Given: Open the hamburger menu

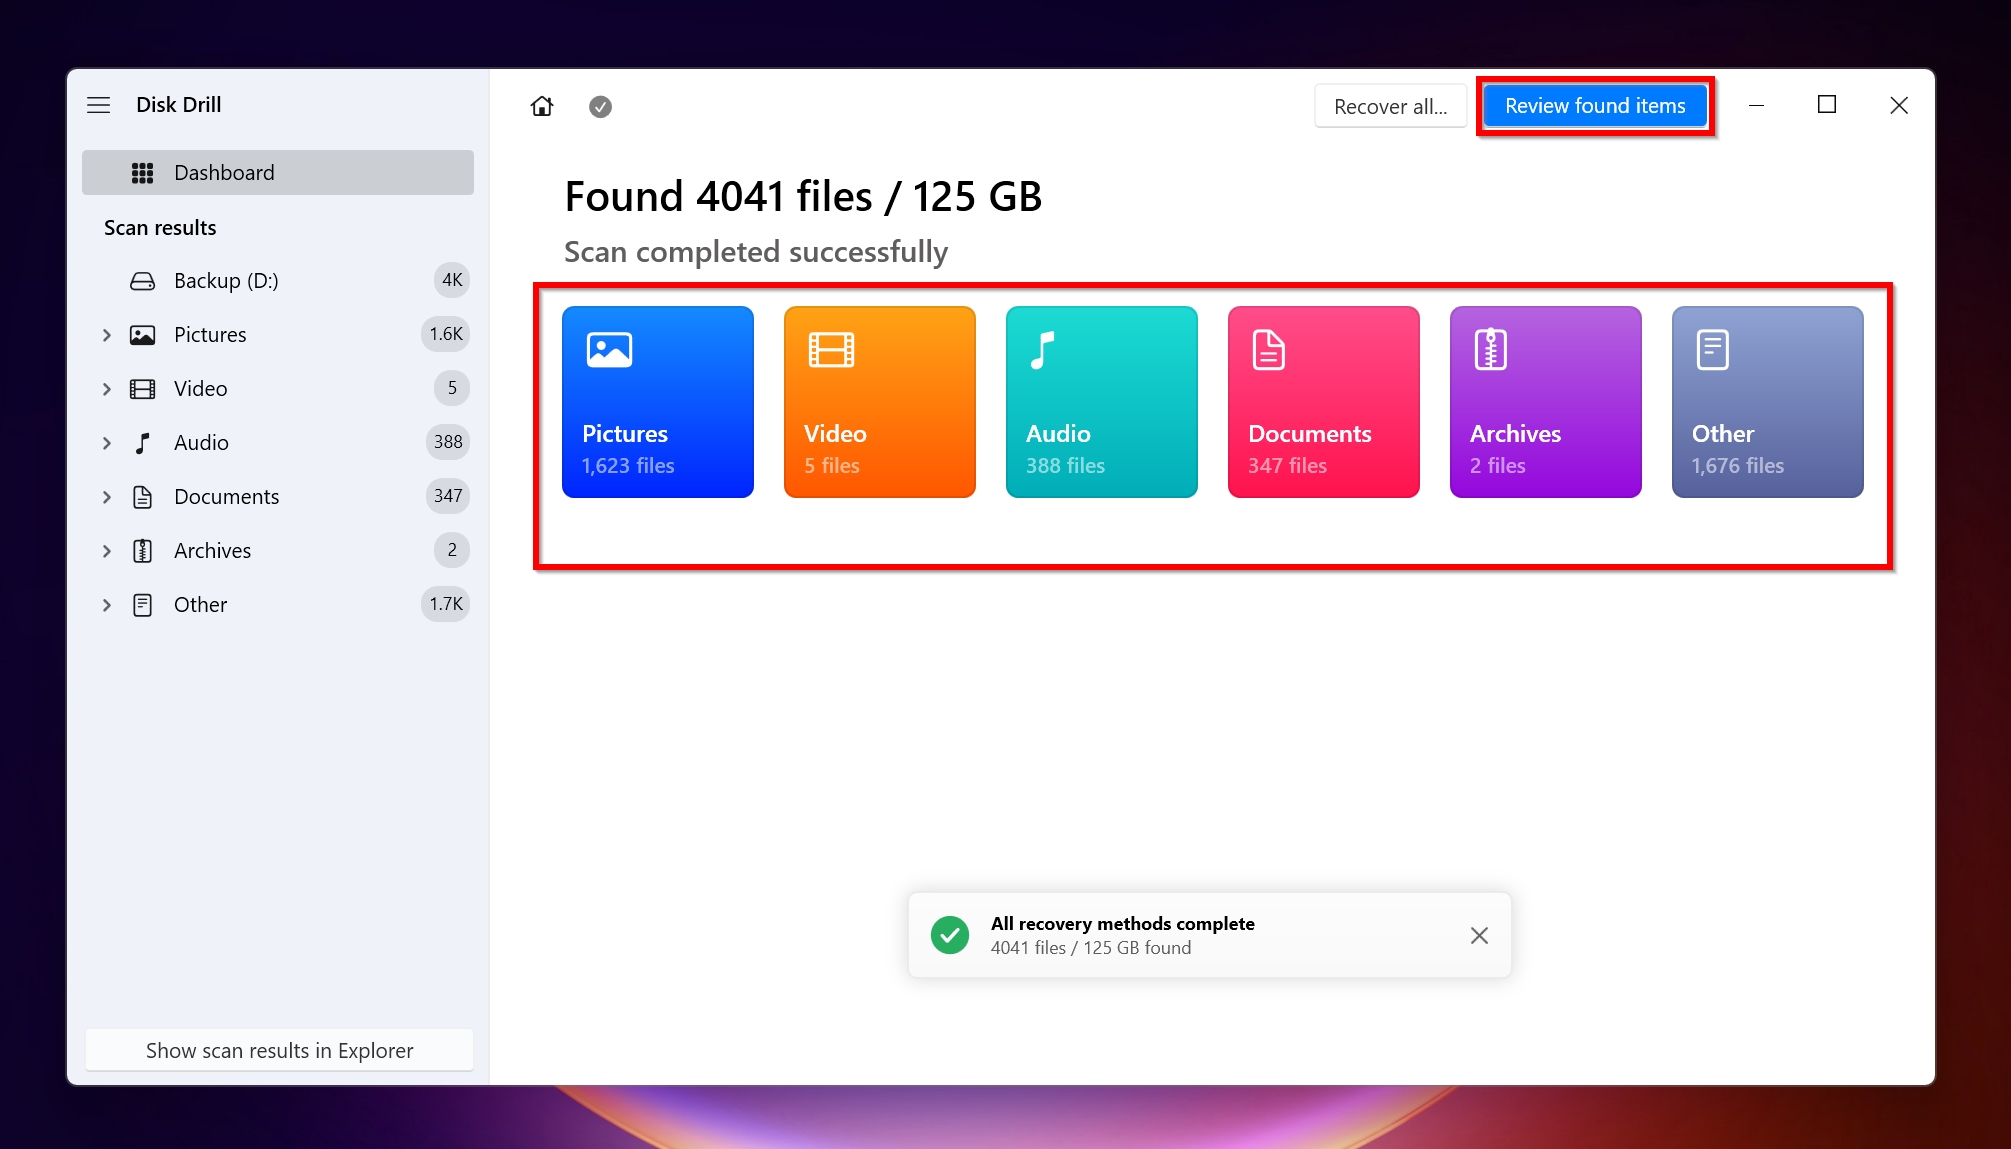Looking at the screenshot, I should tap(98, 105).
